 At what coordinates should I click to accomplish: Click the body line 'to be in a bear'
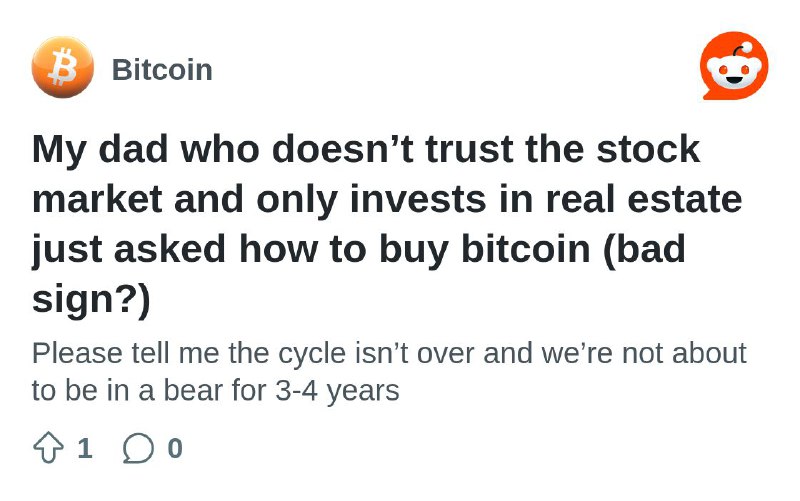(x=215, y=391)
